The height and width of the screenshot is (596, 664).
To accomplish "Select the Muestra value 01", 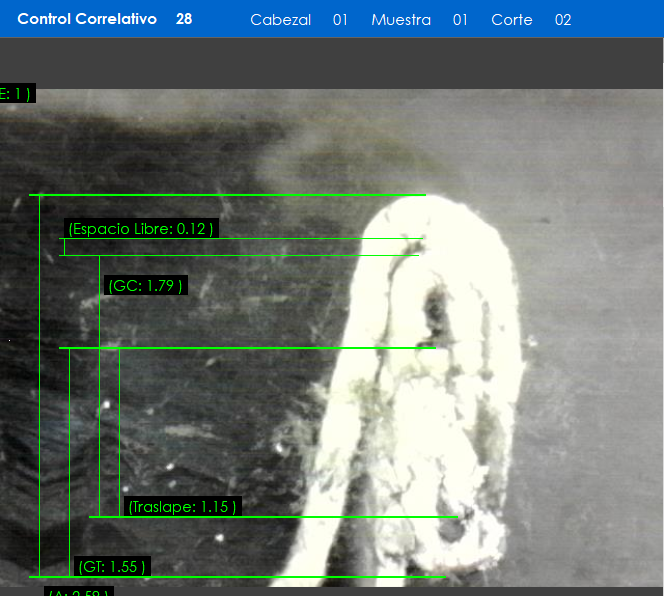I will (460, 20).
